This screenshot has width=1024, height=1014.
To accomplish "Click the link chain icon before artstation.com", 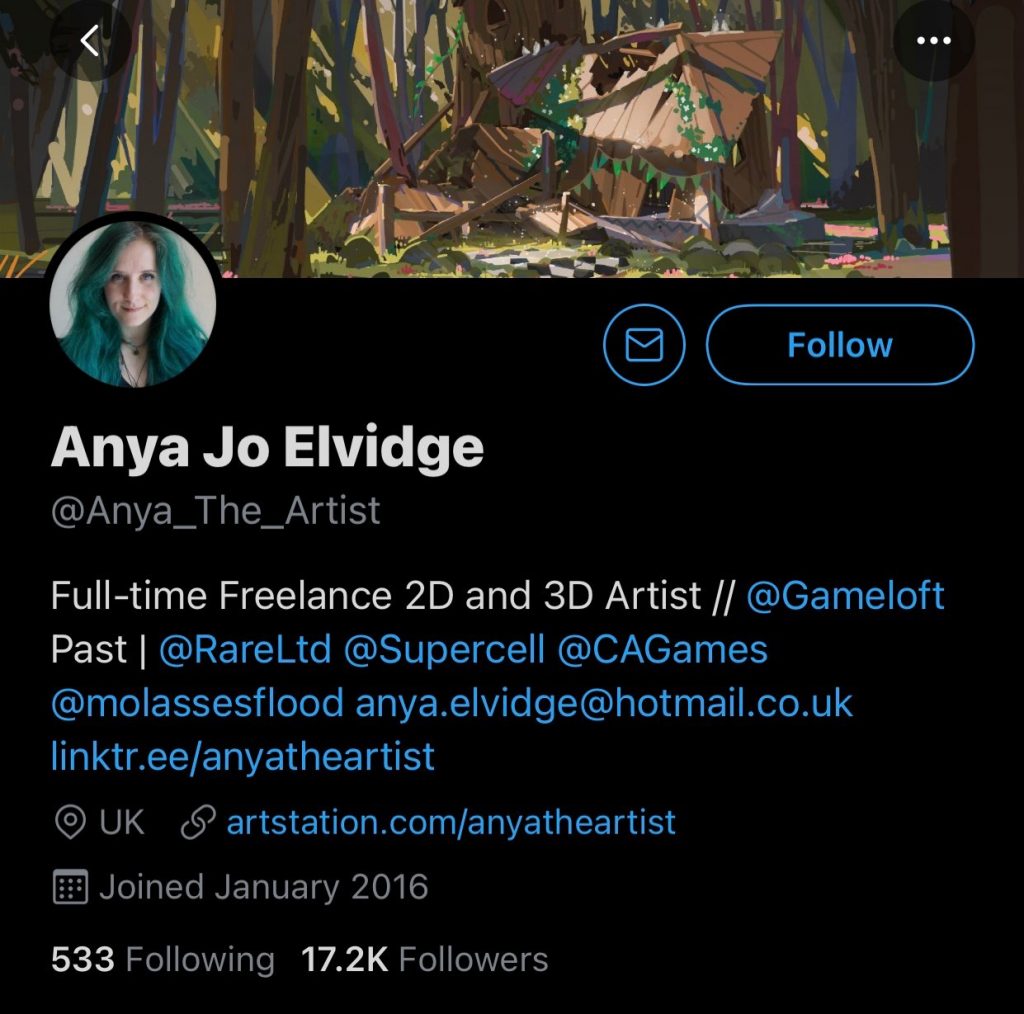I will point(199,822).
